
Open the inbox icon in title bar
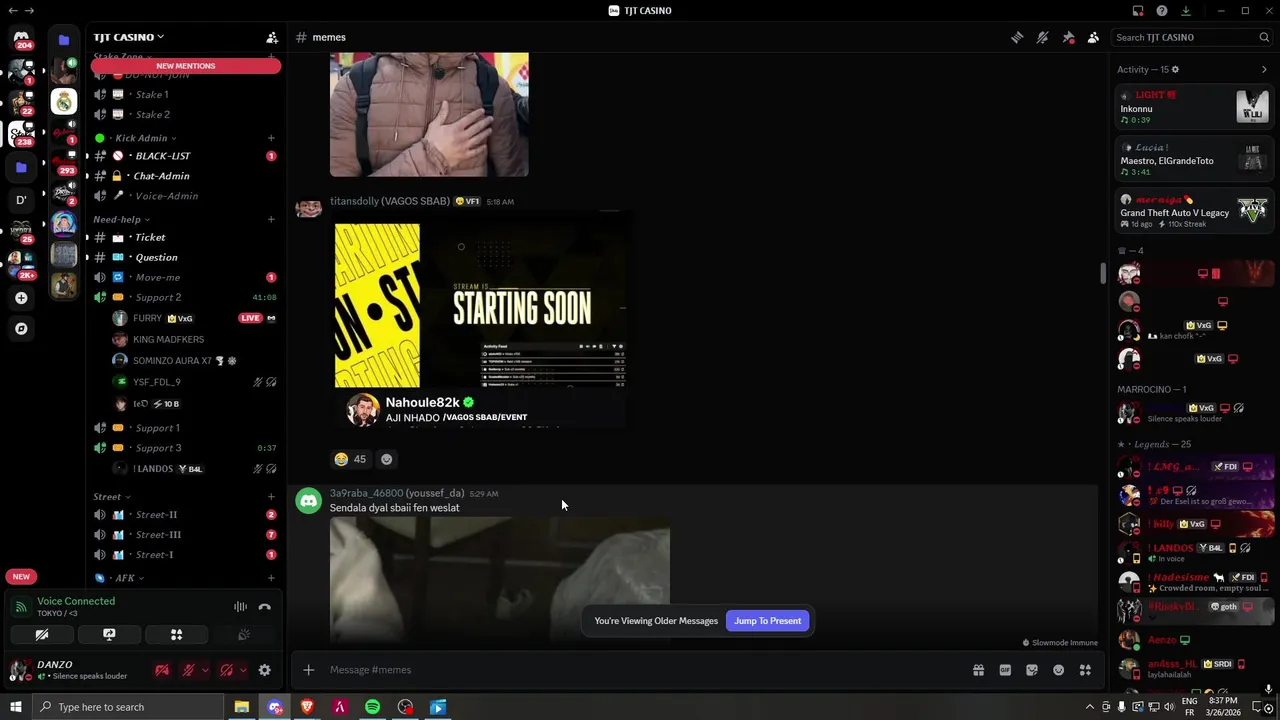pos(1138,11)
